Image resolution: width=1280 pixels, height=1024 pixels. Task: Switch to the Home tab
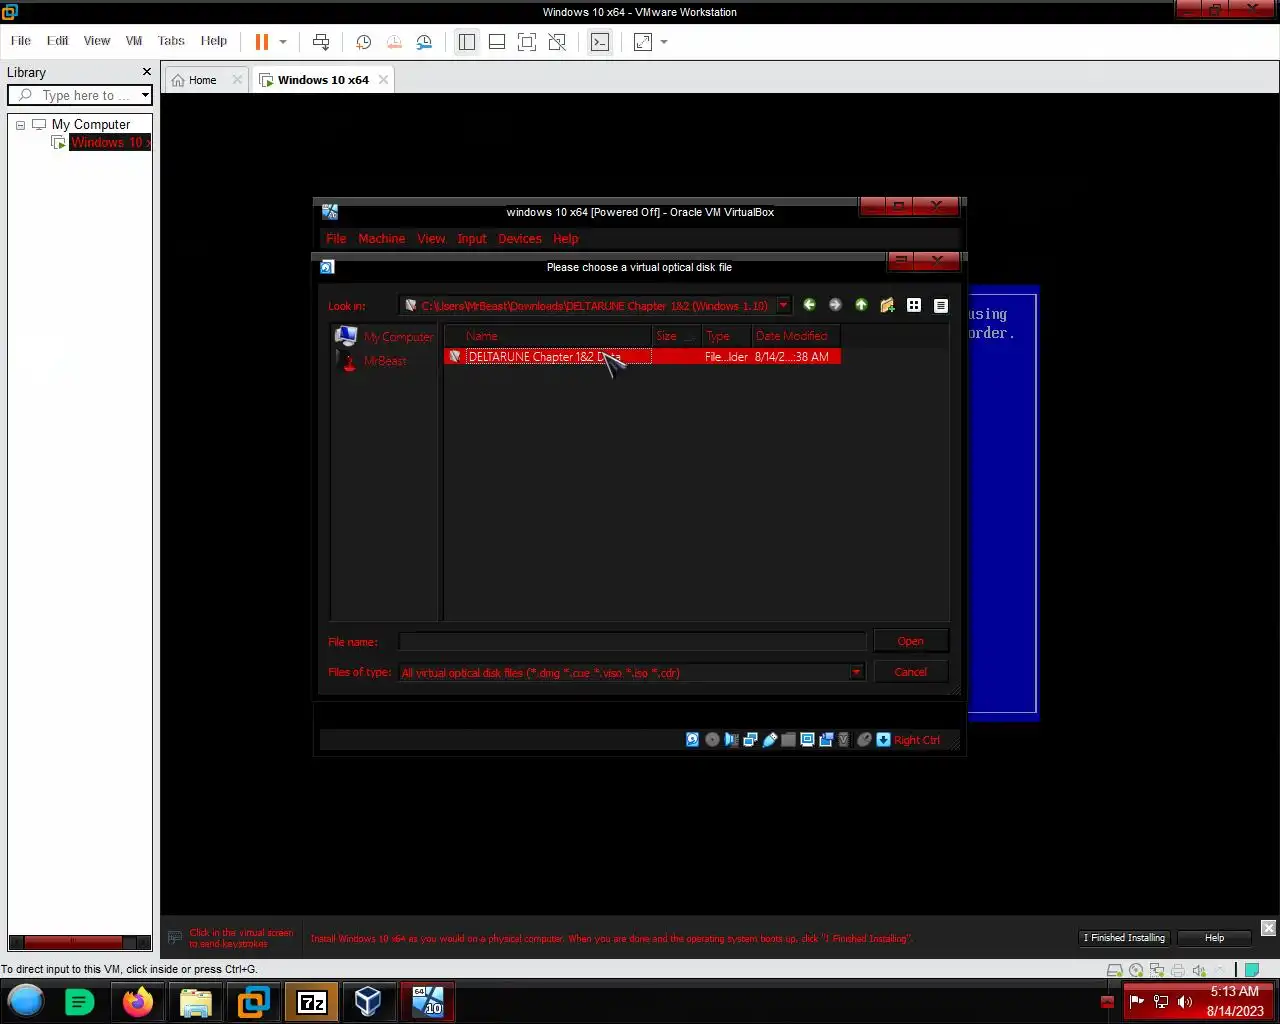tap(203, 80)
